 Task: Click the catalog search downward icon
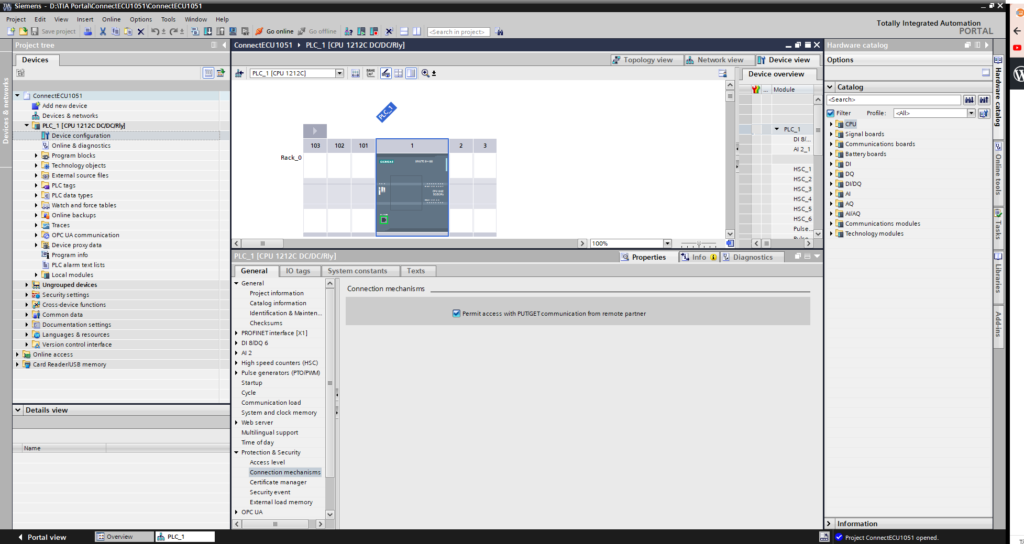pyautogui.click(x=969, y=99)
